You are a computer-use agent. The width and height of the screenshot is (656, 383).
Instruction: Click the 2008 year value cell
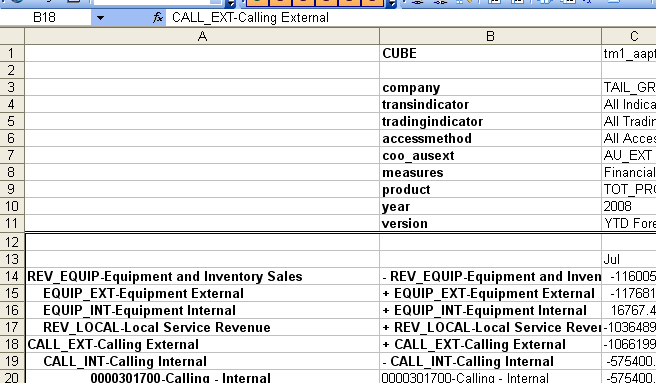(x=629, y=206)
